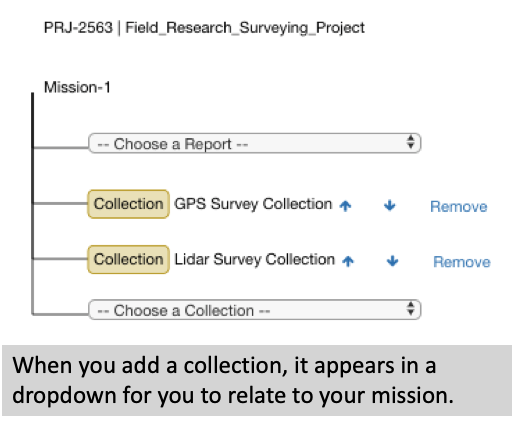
Task: Click up-down arrows of the Collection selector
Action: pyautogui.click(x=411, y=309)
